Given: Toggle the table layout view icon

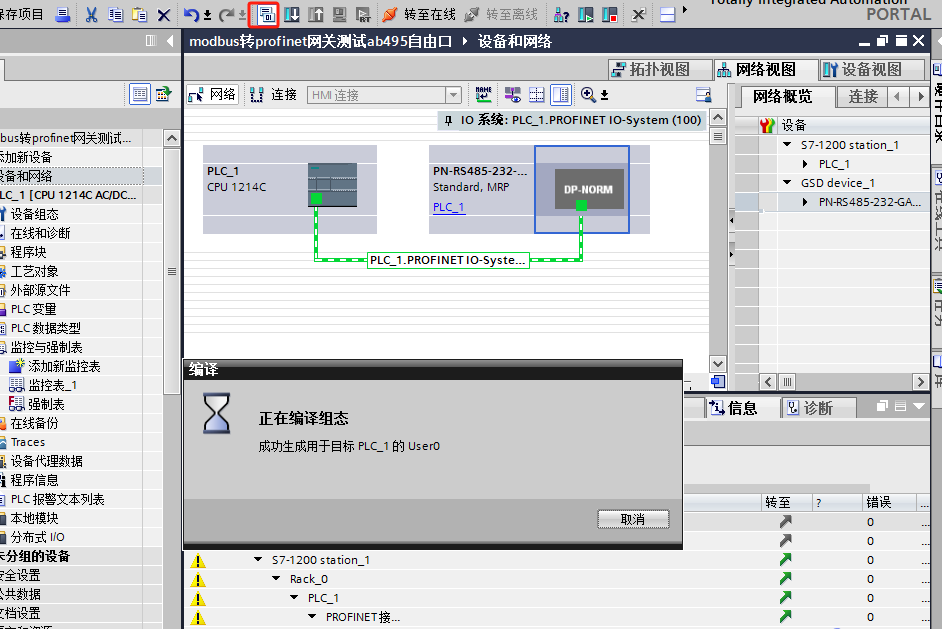Looking at the screenshot, I should 561,94.
